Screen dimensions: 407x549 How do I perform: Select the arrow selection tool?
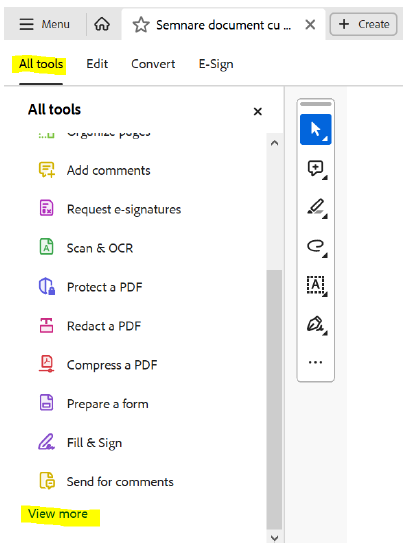(x=315, y=130)
